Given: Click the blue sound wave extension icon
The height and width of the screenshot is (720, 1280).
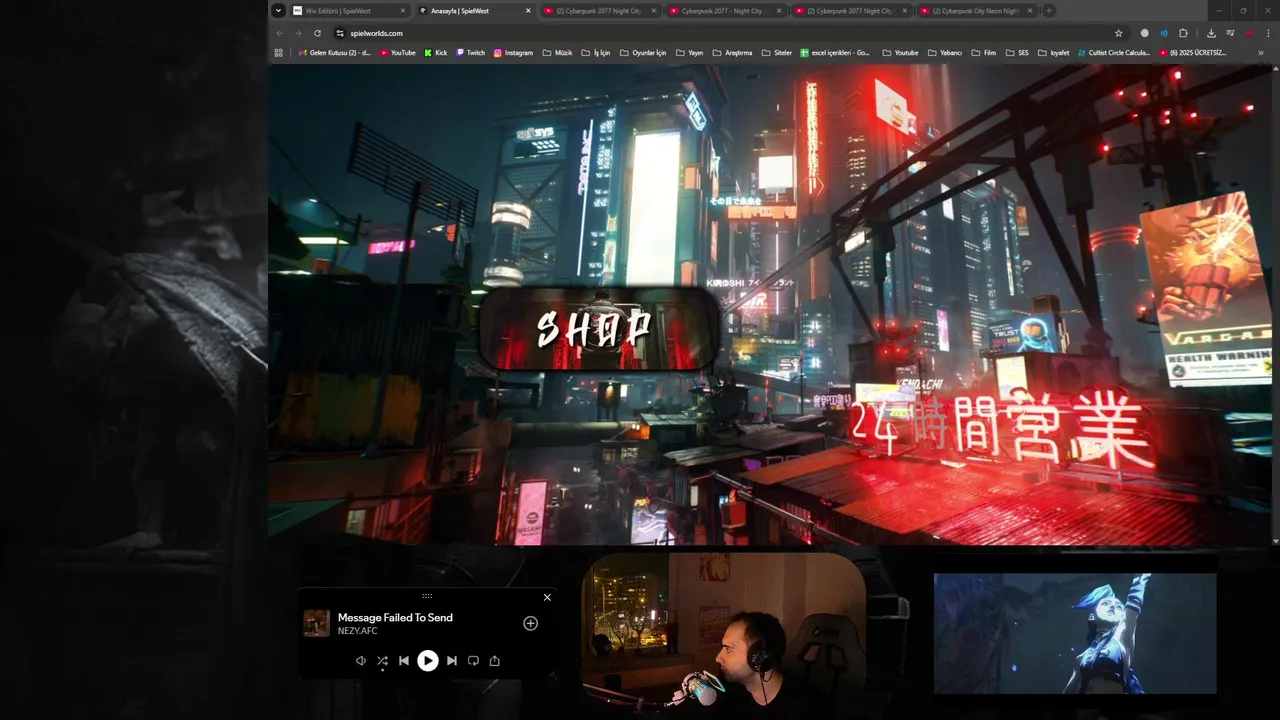Looking at the screenshot, I should (1164, 33).
